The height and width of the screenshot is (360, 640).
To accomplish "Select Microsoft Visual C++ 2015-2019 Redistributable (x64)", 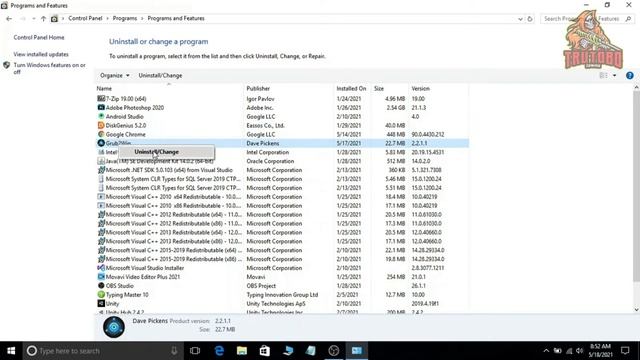I will coord(282,250).
